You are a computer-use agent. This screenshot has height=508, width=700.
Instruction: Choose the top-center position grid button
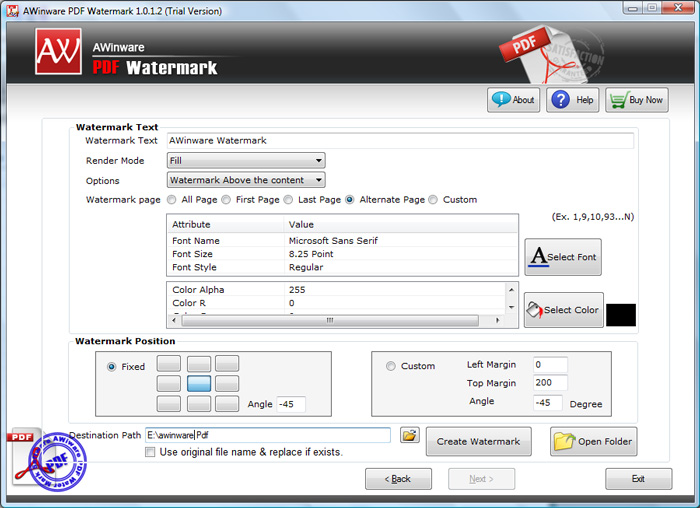tap(199, 364)
